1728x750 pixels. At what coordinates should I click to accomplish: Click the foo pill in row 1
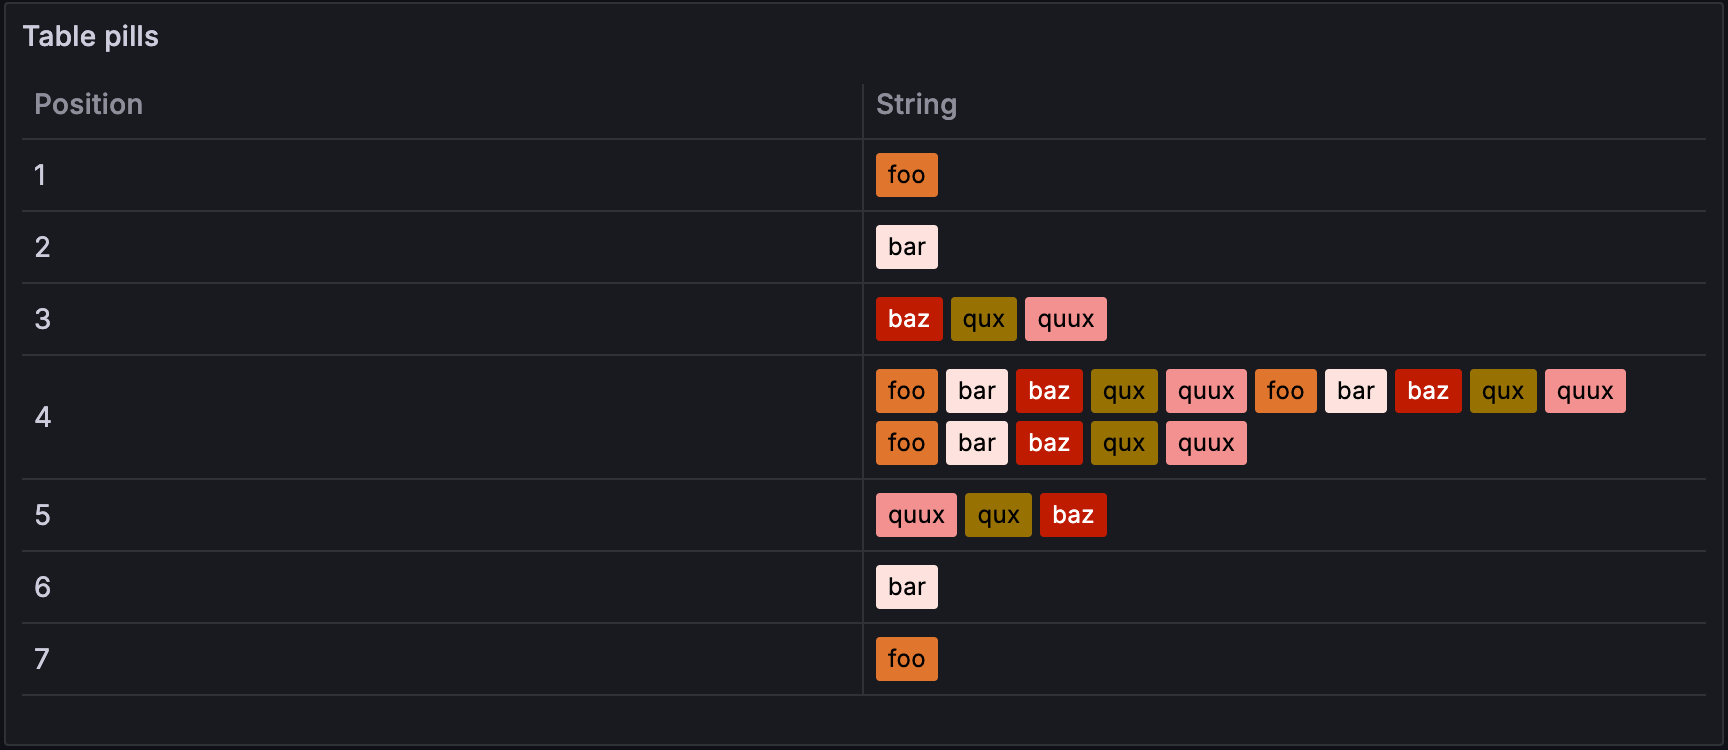tap(906, 175)
